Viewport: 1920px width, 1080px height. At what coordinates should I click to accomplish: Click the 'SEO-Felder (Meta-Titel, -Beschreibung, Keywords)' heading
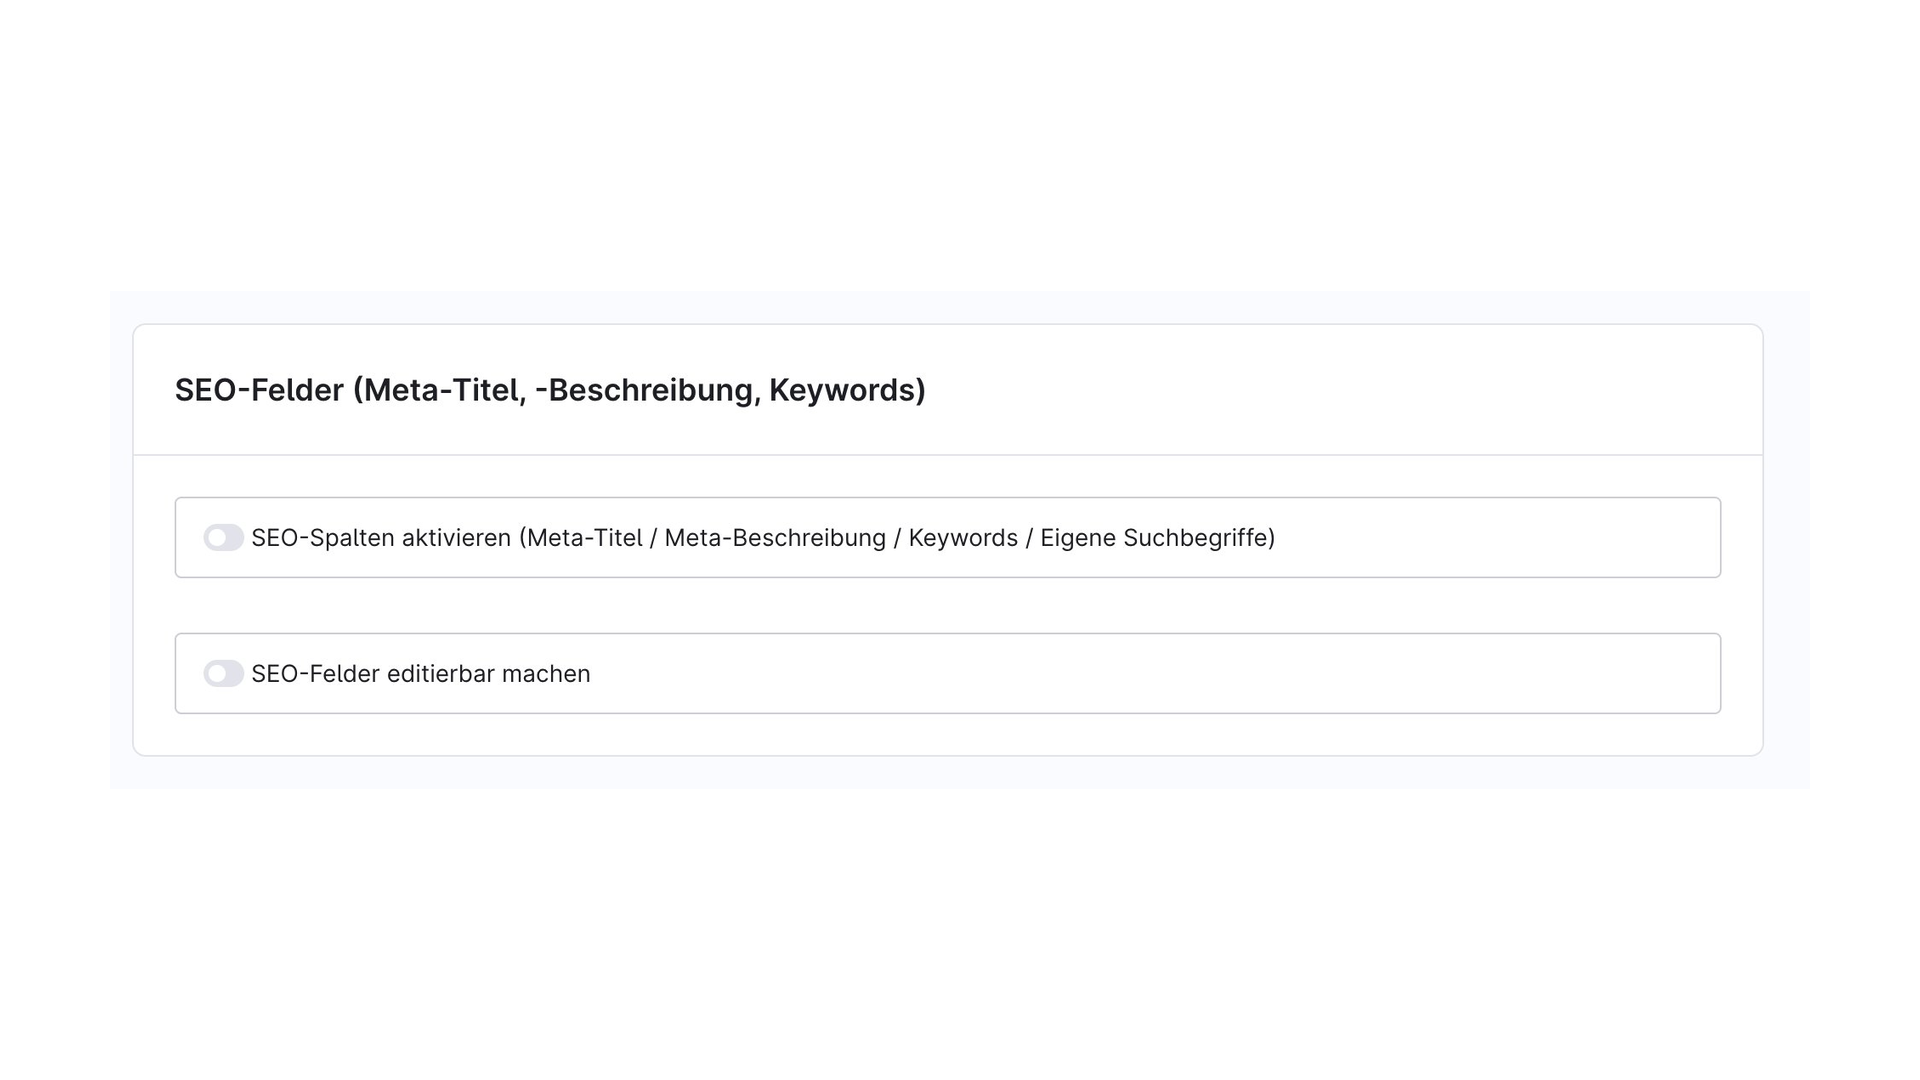tap(550, 390)
